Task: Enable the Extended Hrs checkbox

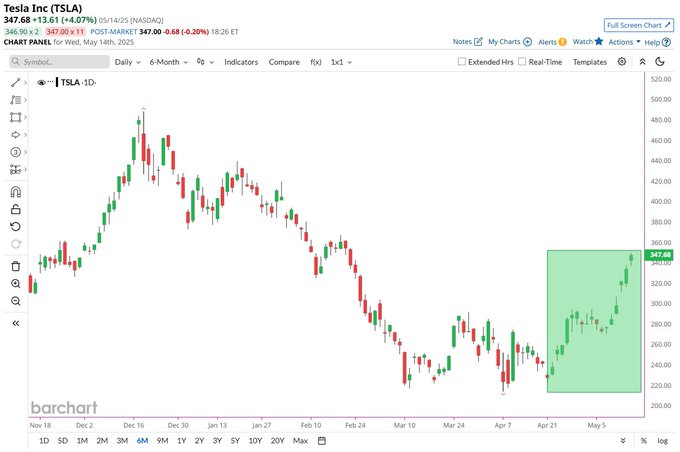Action: pos(462,62)
